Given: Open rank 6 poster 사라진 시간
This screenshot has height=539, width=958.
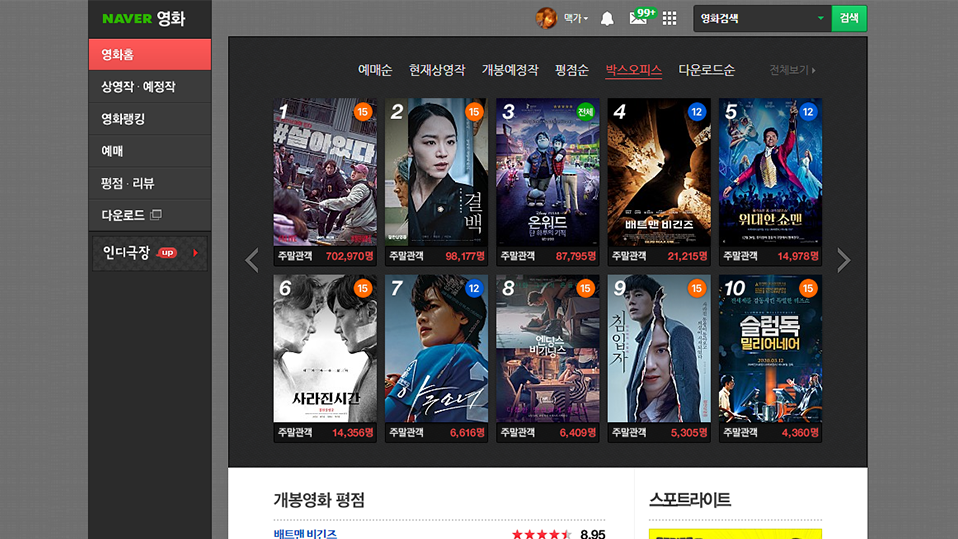Looking at the screenshot, I should pos(325,348).
